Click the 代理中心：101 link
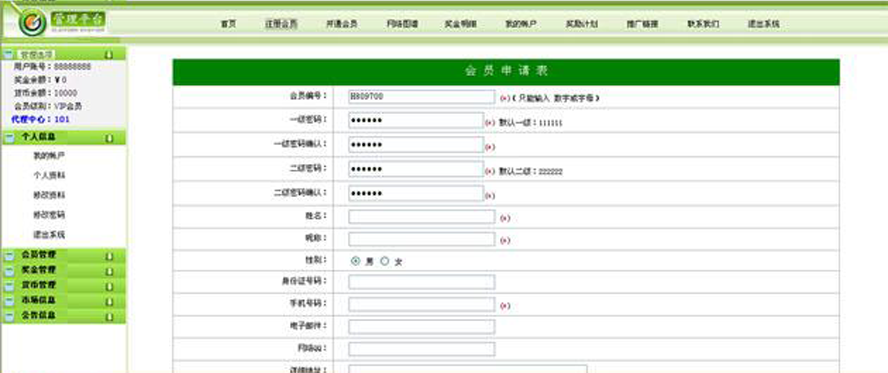This screenshot has height=373, width=888. 40,119
